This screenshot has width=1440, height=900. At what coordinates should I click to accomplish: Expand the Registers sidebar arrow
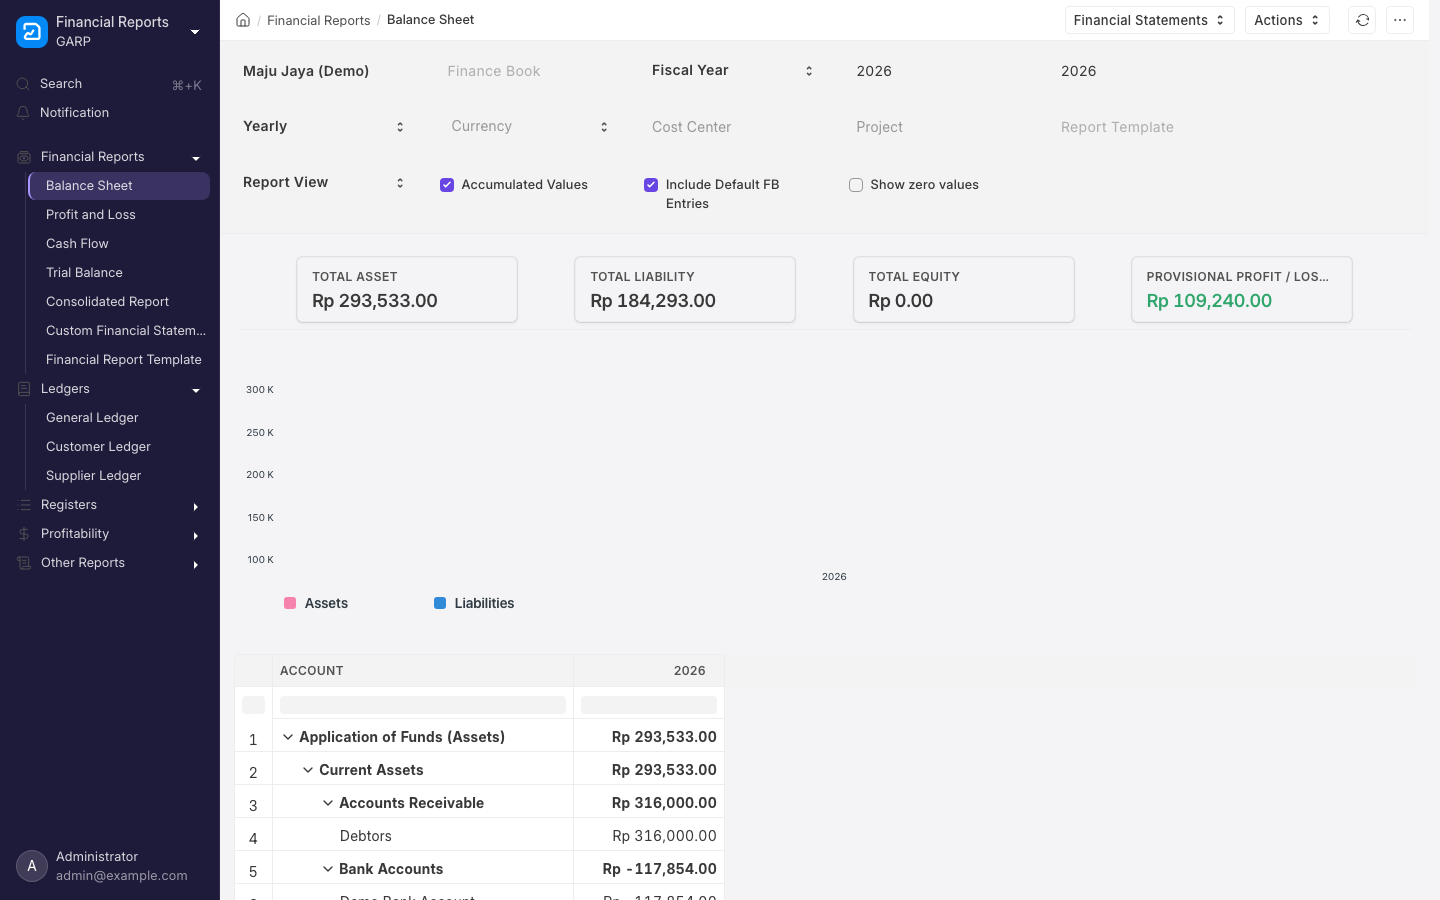(196, 507)
